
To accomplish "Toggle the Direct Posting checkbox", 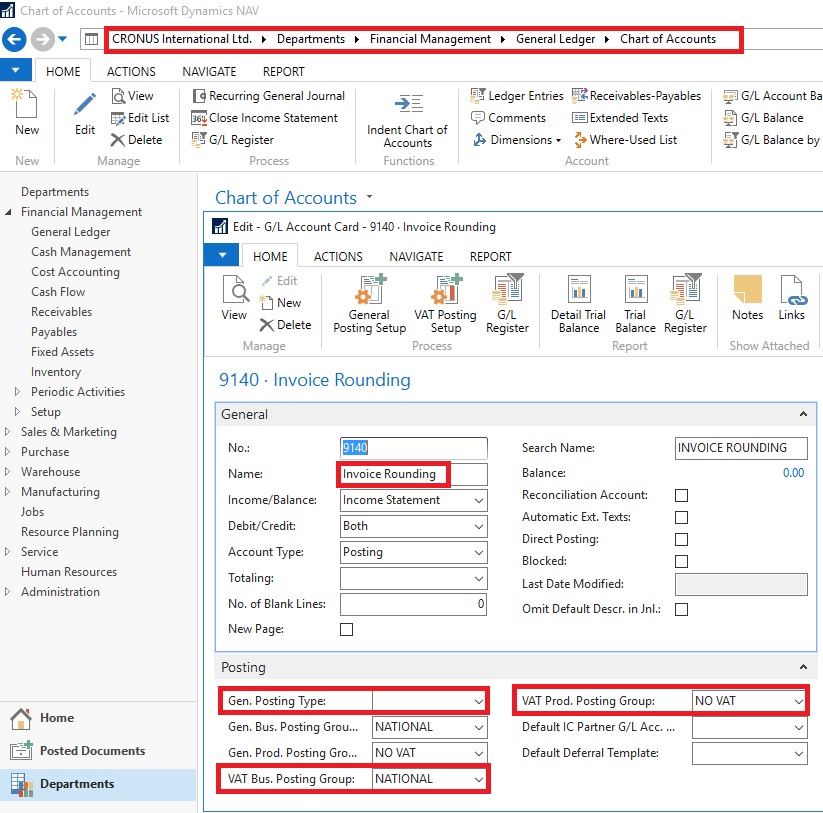I will [x=681, y=539].
